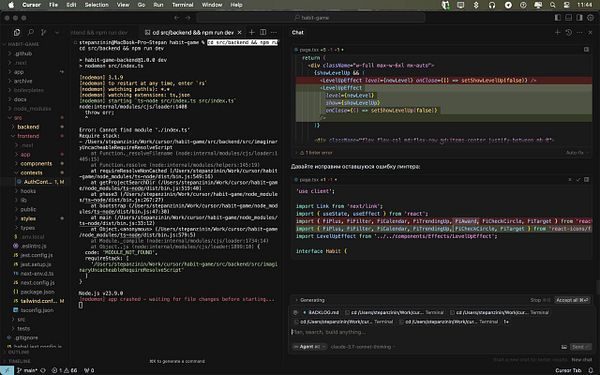Screen dimensions: 600x375
Task: Expand the backend folder
Action: 28,127
